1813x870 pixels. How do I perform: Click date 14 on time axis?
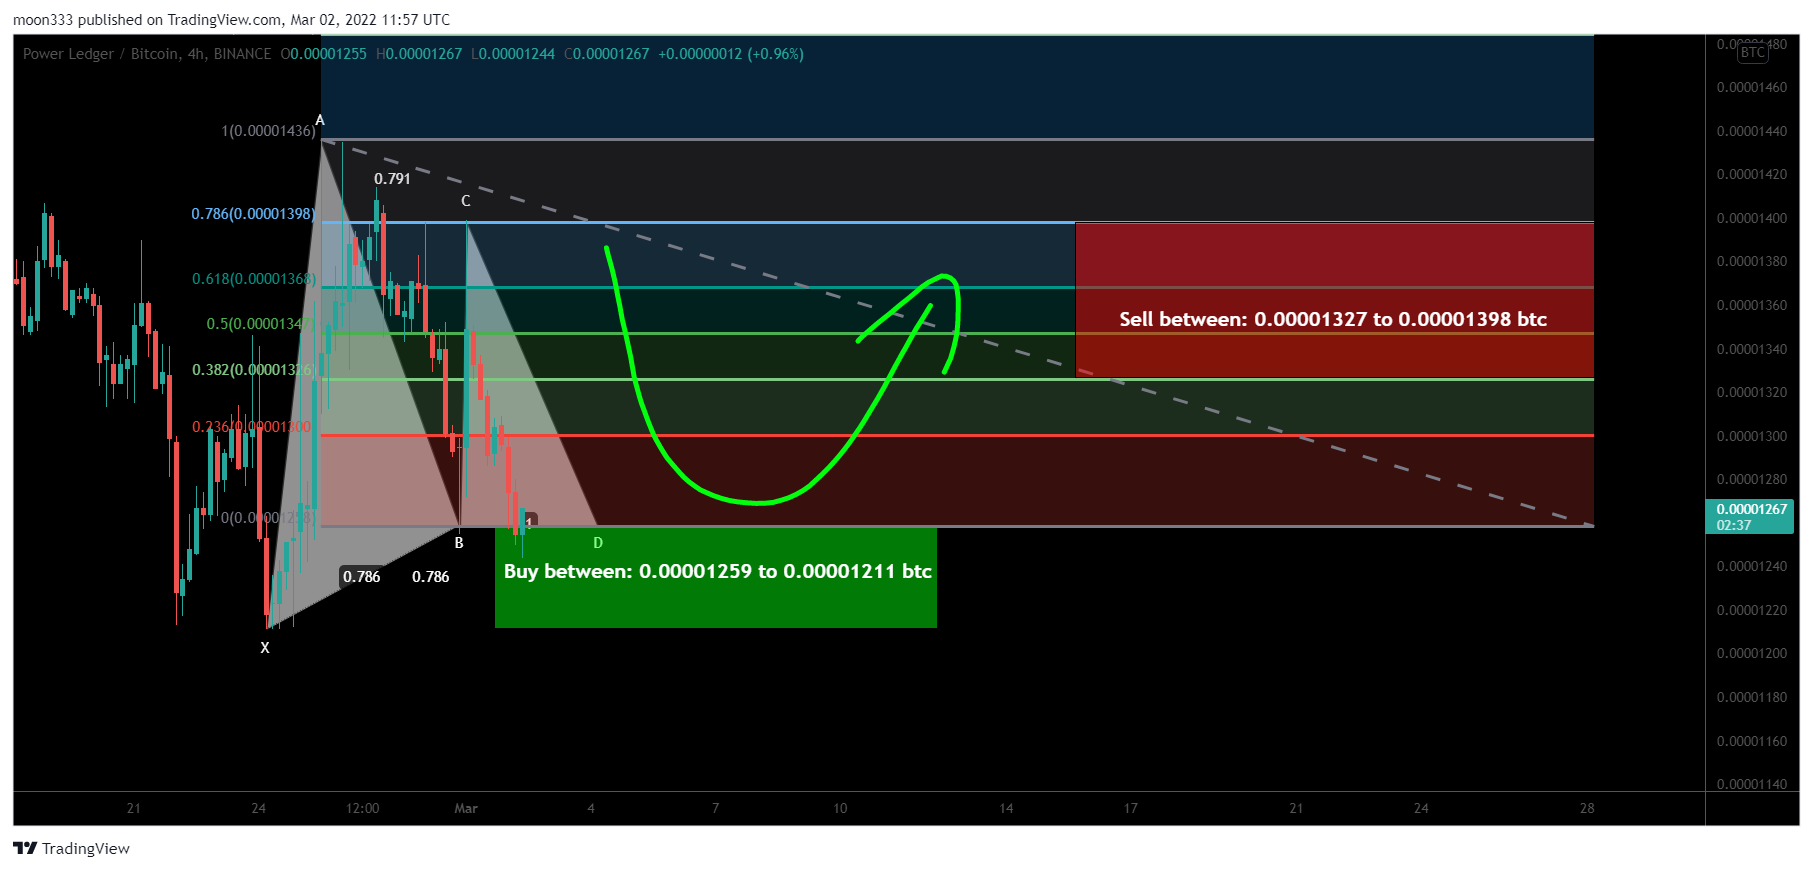tap(1006, 808)
